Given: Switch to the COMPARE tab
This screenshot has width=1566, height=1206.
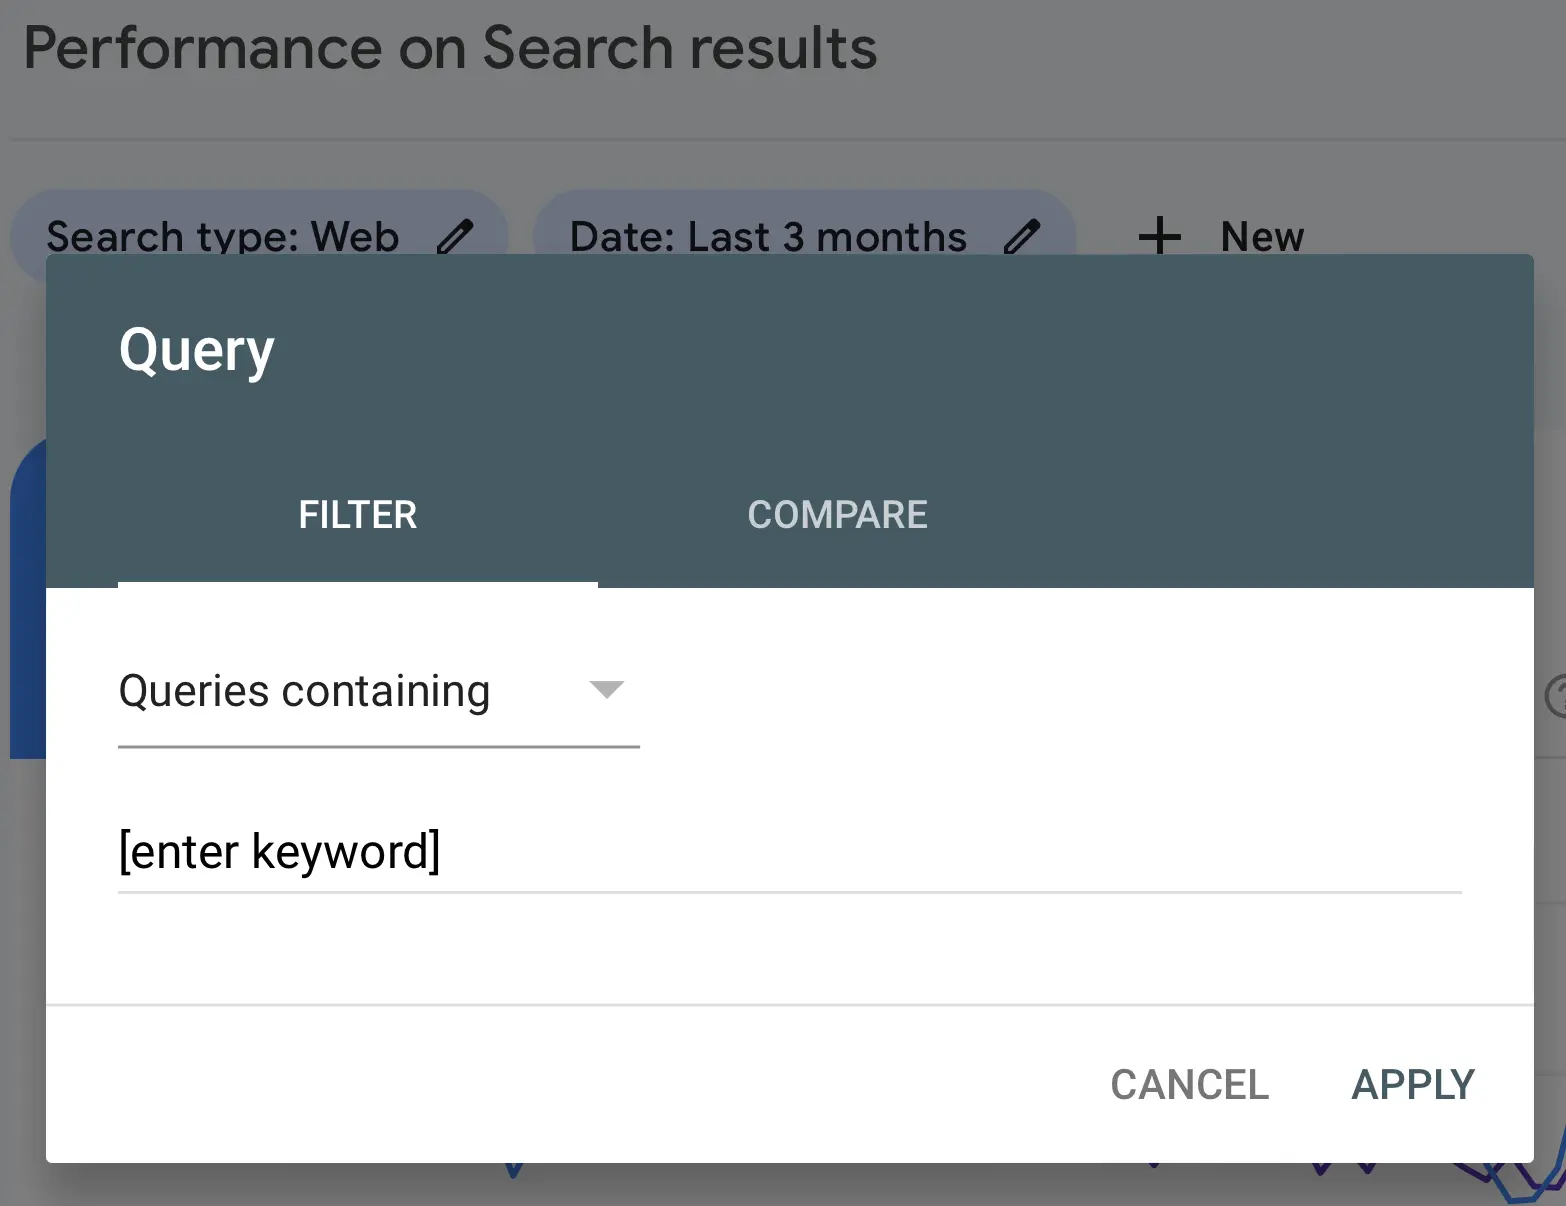Looking at the screenshot, I should pos(837,515).
